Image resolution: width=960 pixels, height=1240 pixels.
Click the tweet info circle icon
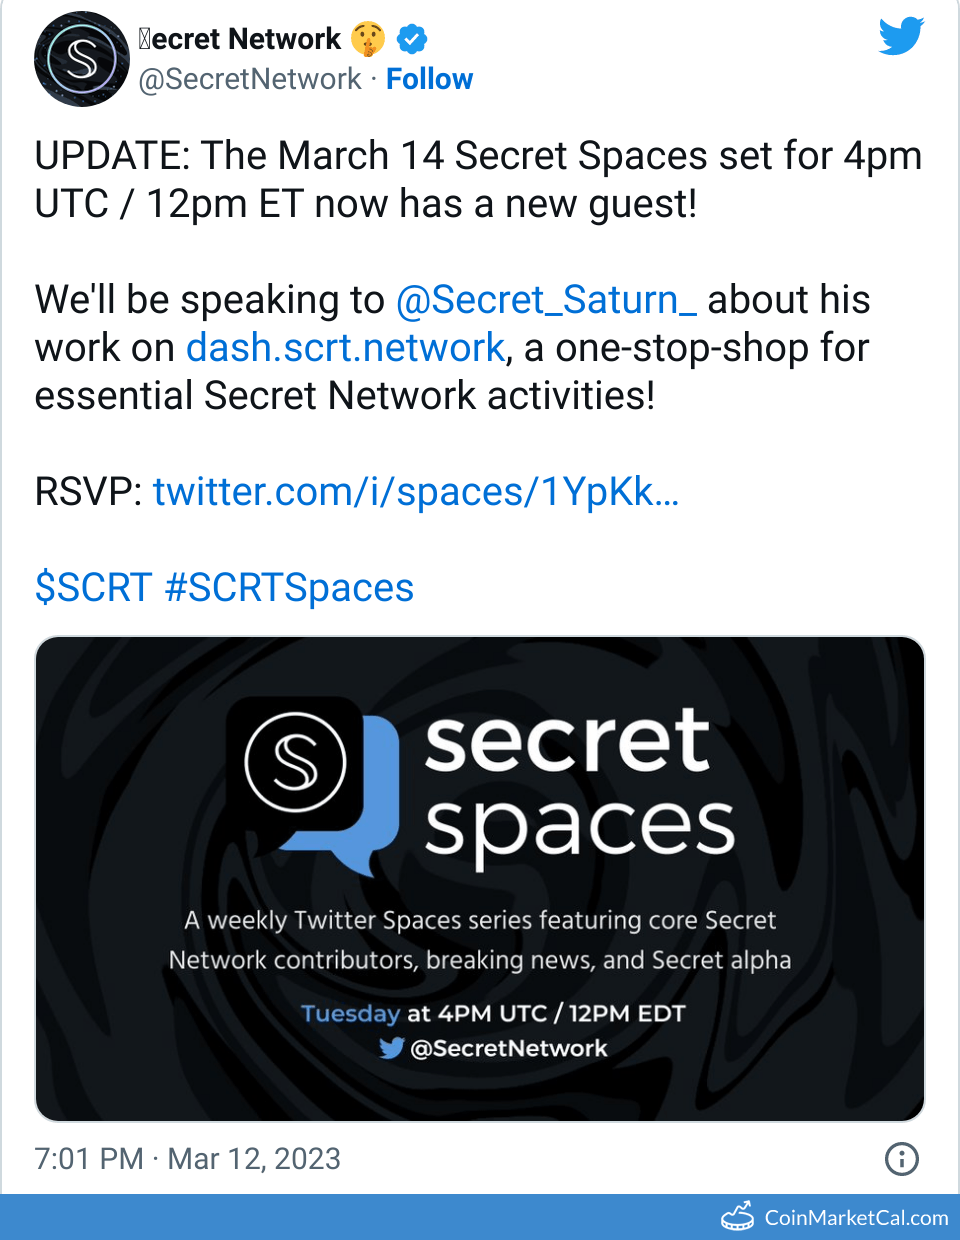coord(901,1158)
